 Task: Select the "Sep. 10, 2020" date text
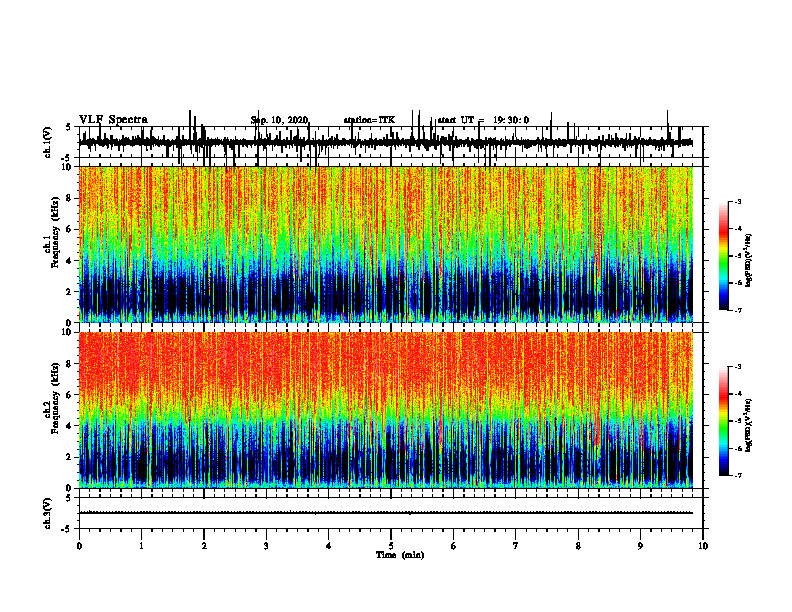coord(279,120)
